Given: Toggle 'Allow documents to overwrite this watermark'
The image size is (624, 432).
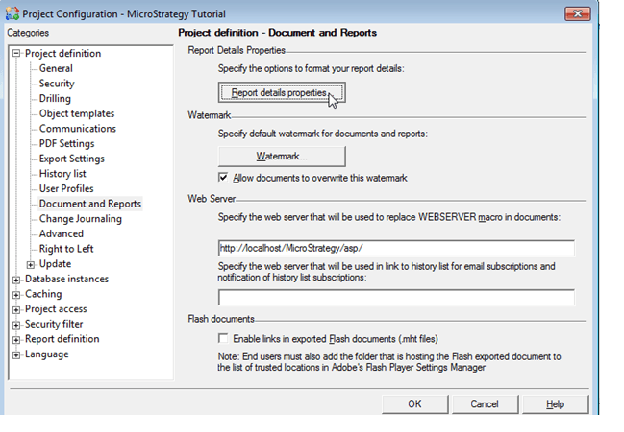Looking at the screenshot, I should pos(224,178).
